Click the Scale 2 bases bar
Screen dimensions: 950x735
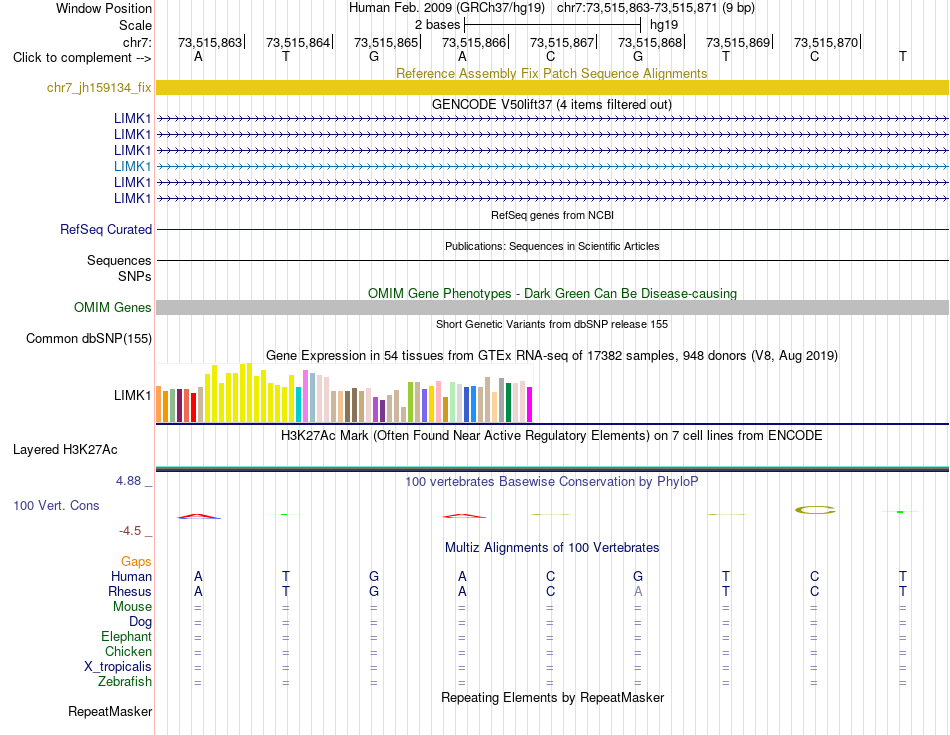552,25
